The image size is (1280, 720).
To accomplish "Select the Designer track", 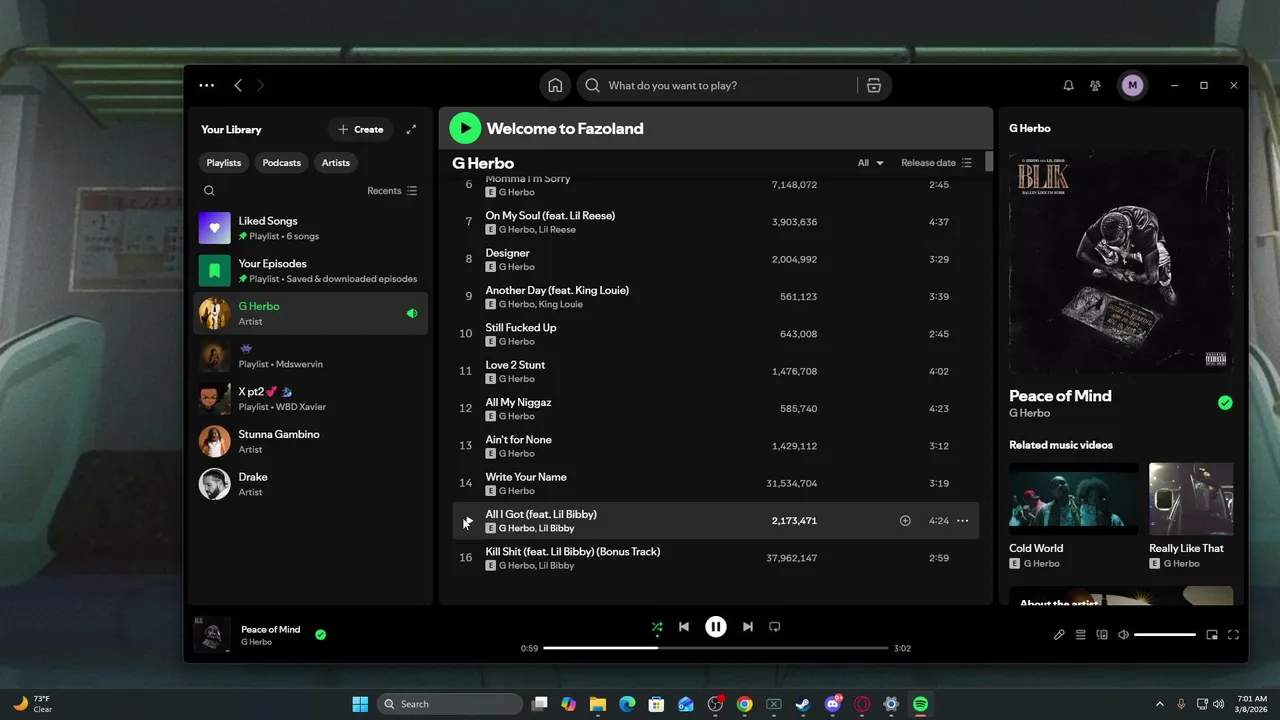I will click(716, 260).
